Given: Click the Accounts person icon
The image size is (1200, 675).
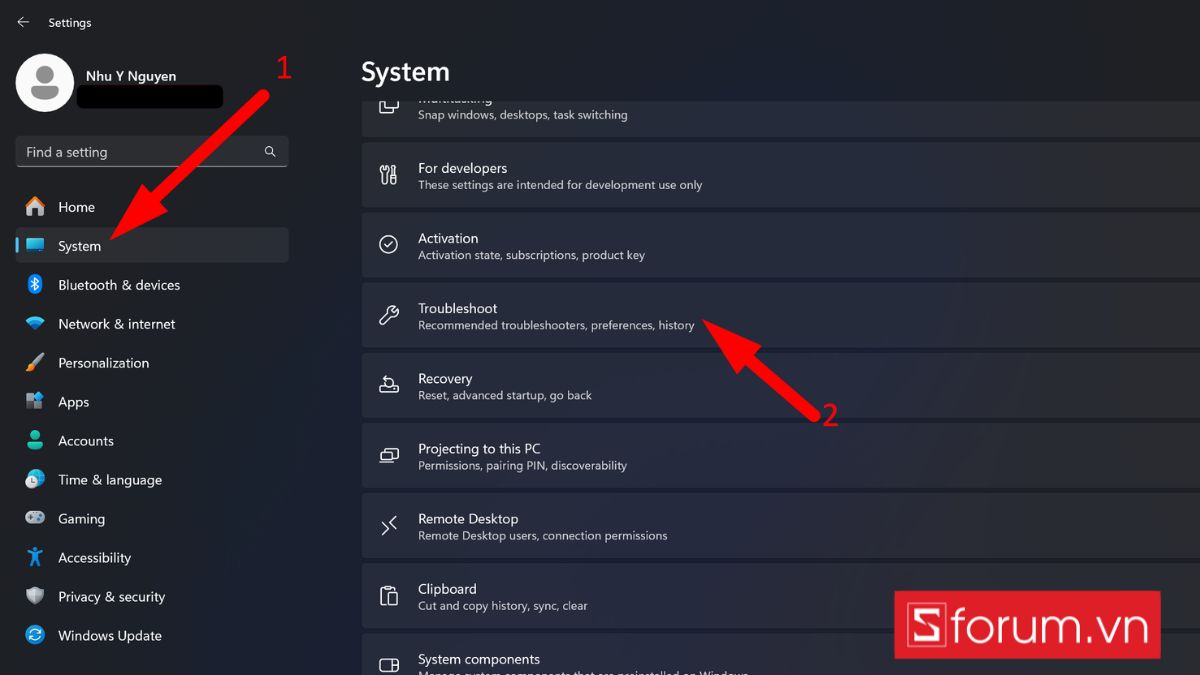Looking at the screenshot, I should (35, 441).
